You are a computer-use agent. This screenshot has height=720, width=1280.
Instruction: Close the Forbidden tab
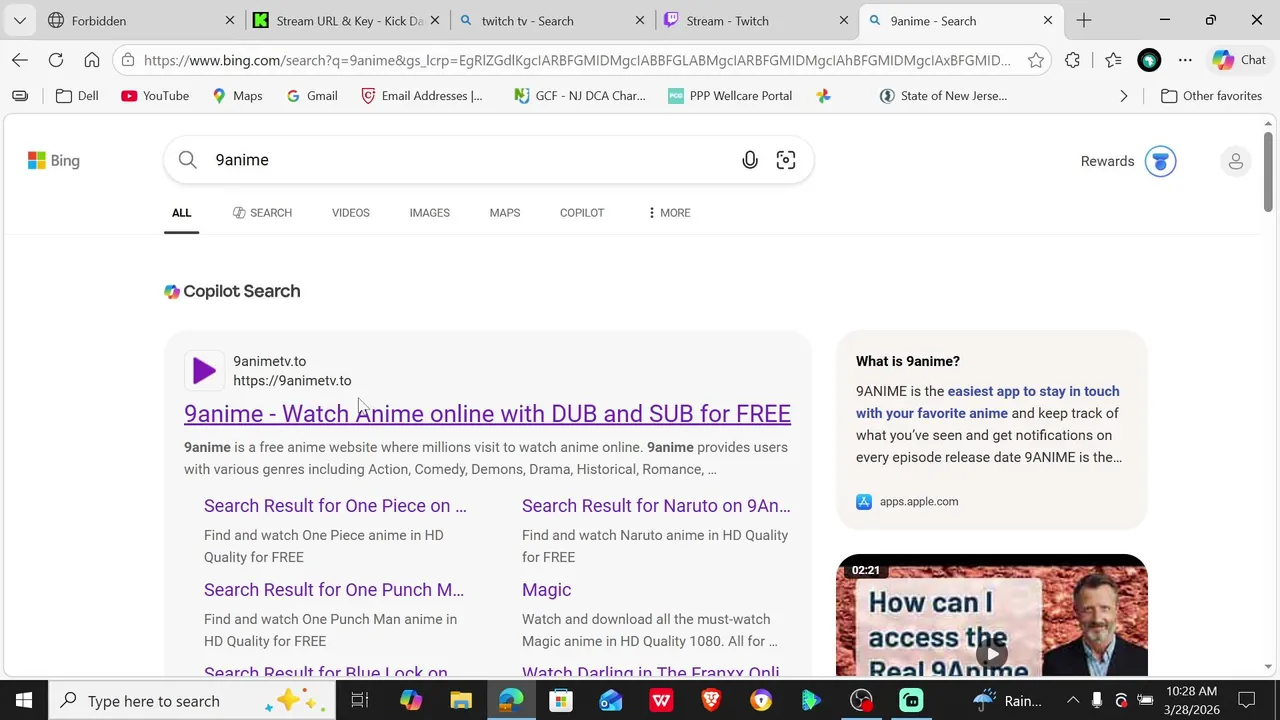[230, 20]
